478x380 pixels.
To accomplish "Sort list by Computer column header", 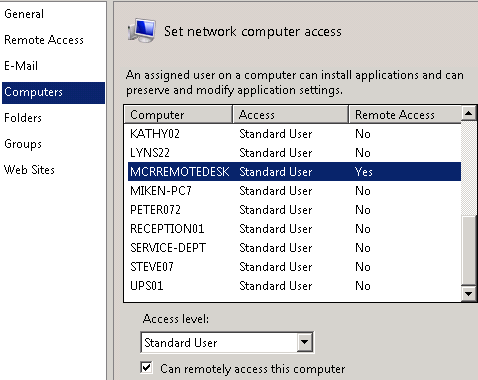I will click(178, 115).
